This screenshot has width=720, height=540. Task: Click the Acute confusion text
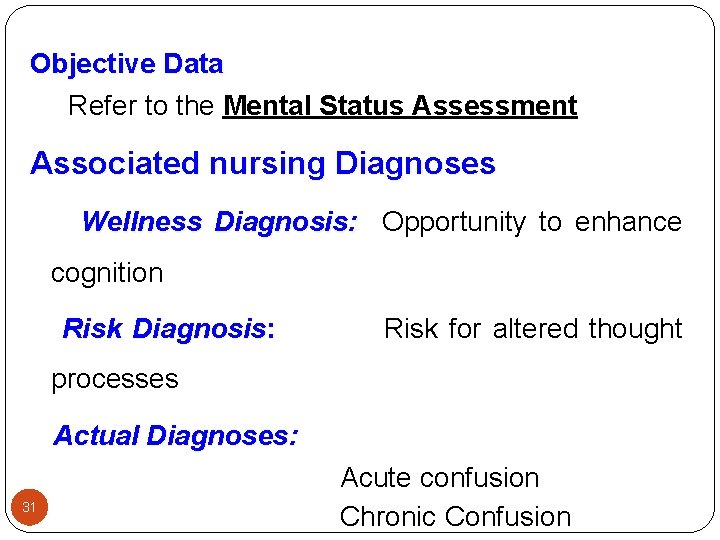coord(439,478)
